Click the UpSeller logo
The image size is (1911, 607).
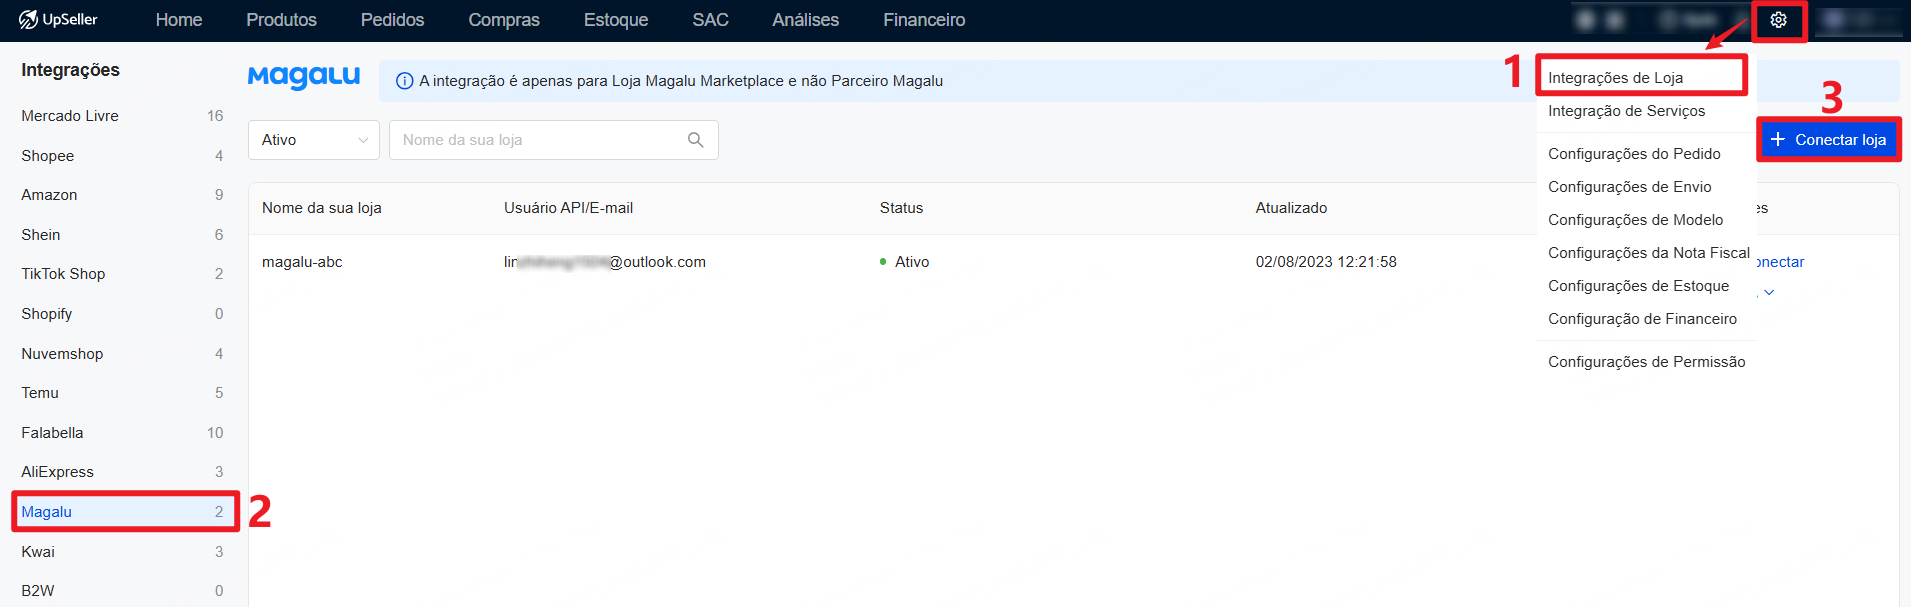click(58, 20)
